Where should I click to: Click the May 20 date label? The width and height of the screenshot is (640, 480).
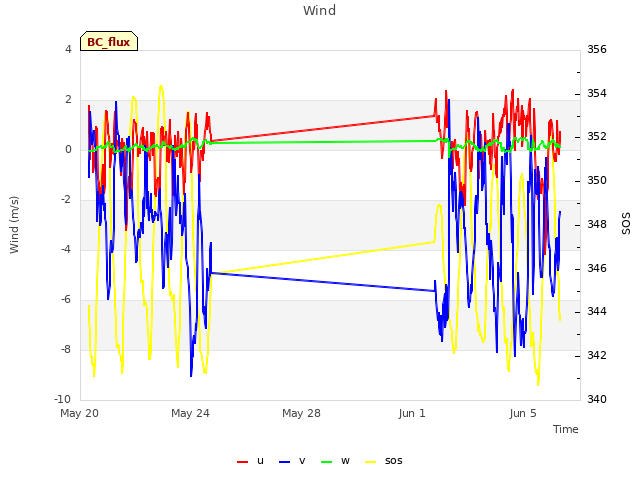[x=79, y=413]
